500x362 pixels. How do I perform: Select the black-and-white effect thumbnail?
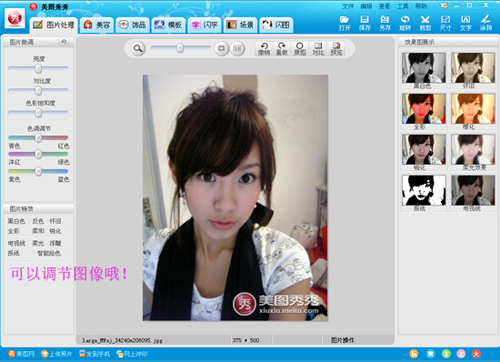(424, 68)
